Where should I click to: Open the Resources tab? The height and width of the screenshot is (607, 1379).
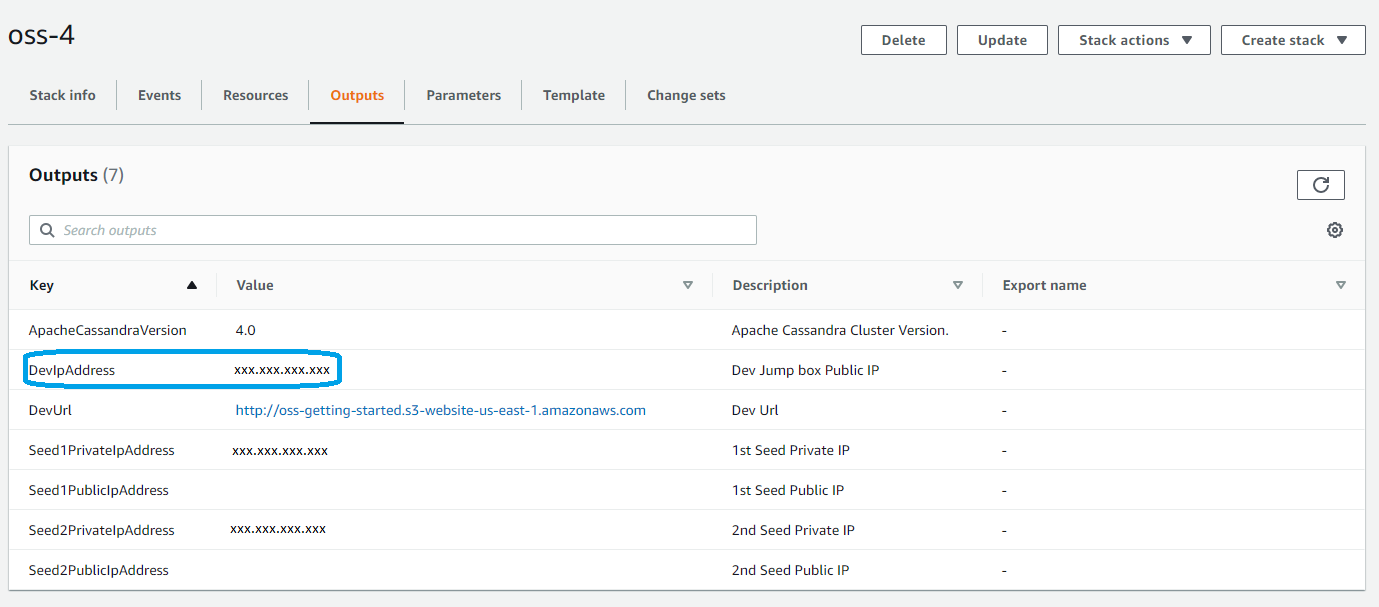(255, 95)
